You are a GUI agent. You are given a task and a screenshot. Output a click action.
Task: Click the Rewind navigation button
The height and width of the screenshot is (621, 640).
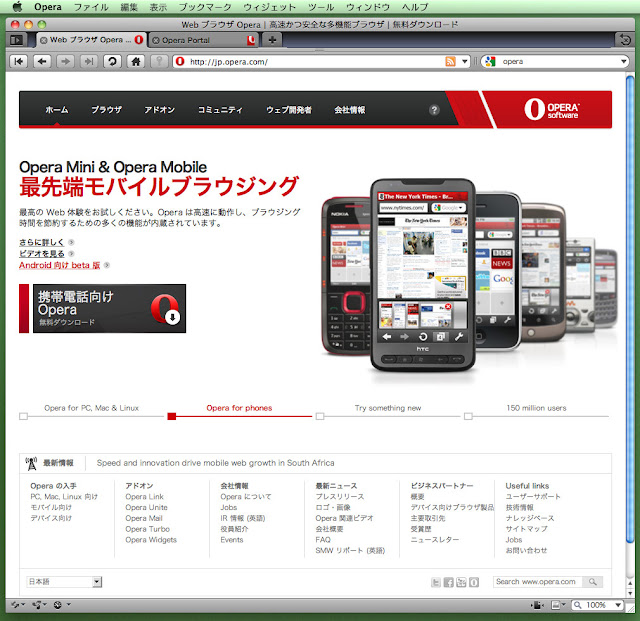click(19, 62)
